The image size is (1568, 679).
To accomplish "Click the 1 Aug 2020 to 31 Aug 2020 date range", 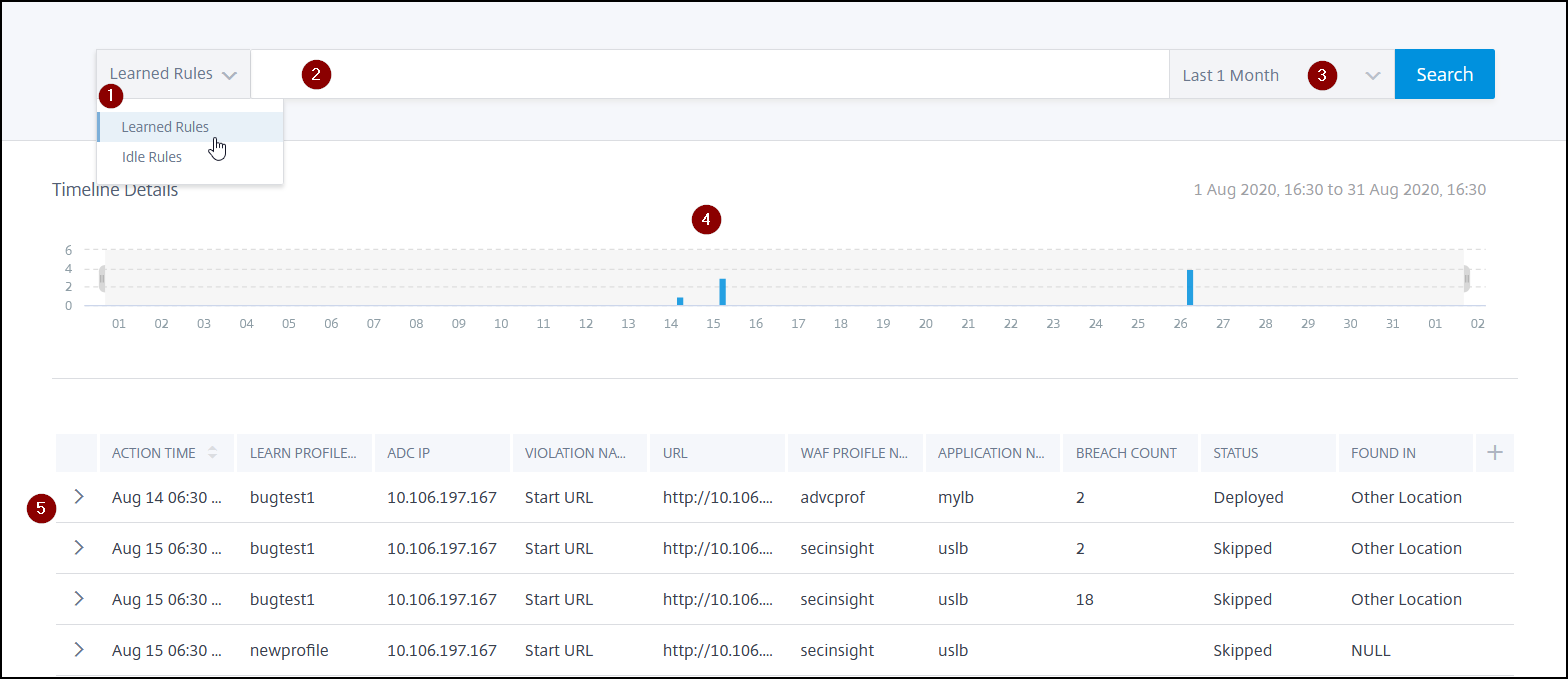I will point(1340,190).
